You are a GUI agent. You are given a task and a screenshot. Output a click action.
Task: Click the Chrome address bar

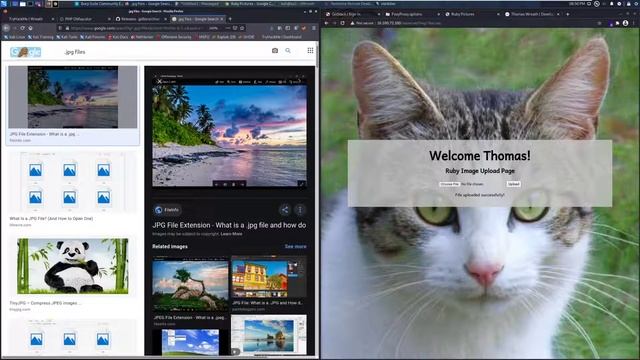click(473, 23)
